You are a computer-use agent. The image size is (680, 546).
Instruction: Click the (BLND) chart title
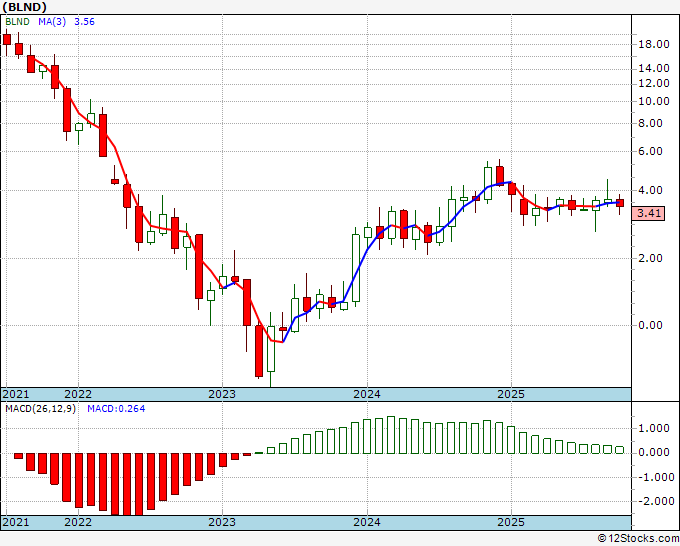24,7
